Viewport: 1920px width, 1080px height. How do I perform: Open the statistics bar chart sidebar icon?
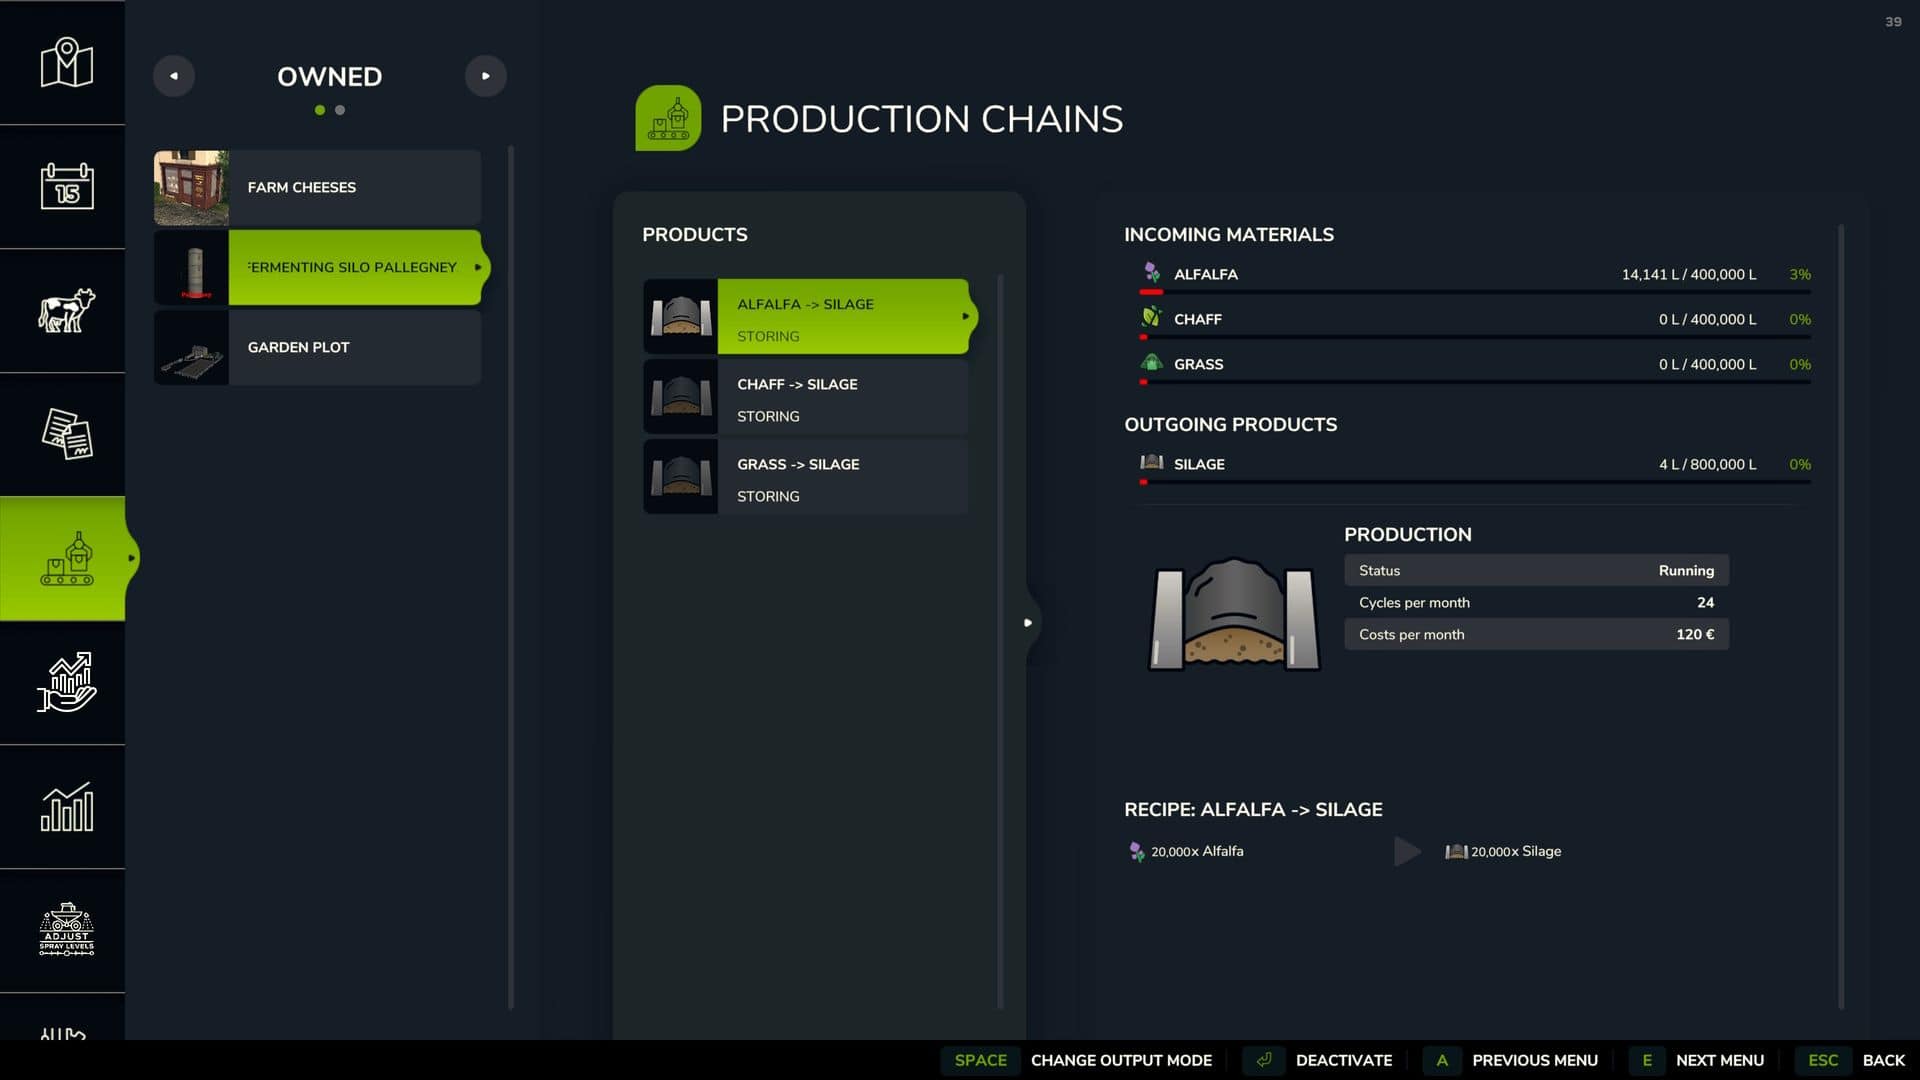tap(66, 806)
